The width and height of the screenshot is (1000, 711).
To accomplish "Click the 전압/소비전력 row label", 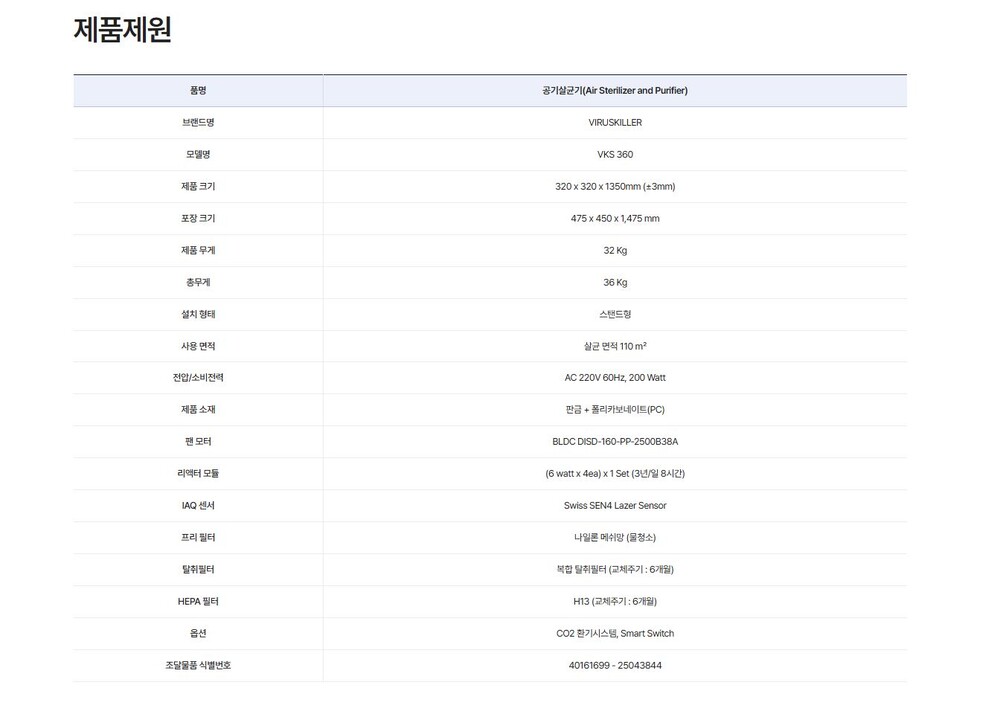I will pos(197,378).
